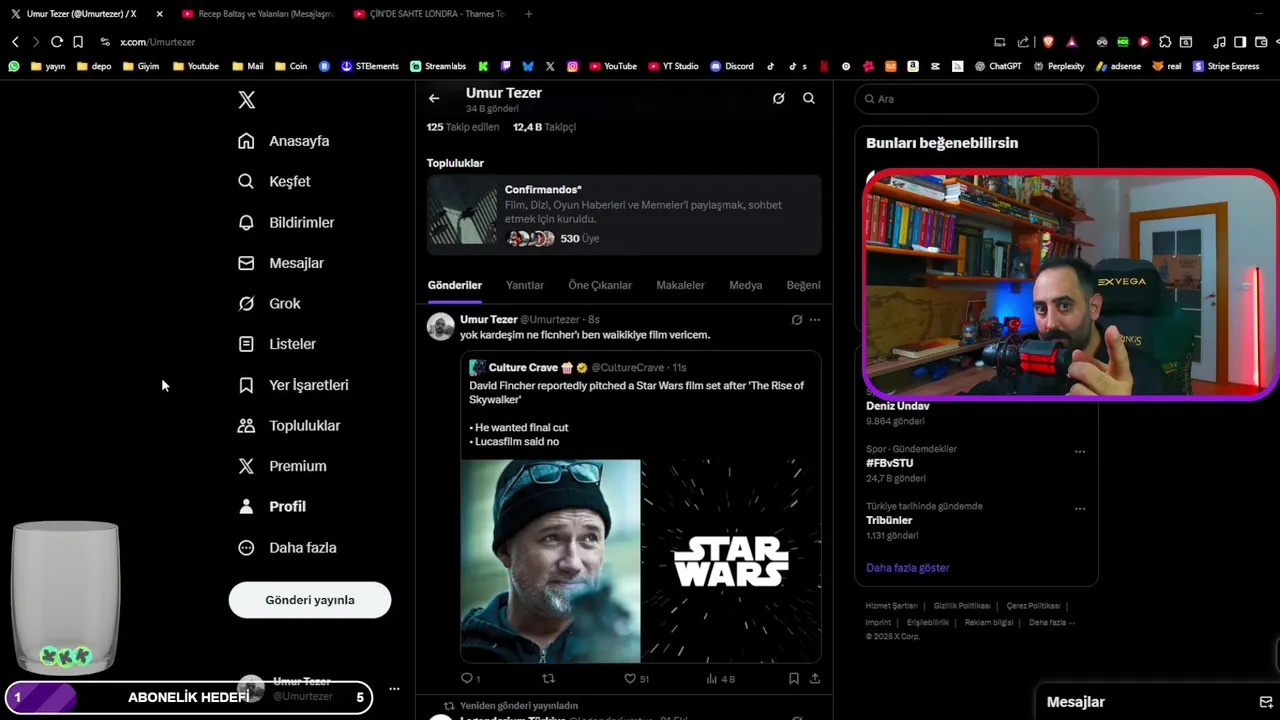
Task: Click the Grok icon on Umur Tezer's post
Action: [x=797, y=320]
